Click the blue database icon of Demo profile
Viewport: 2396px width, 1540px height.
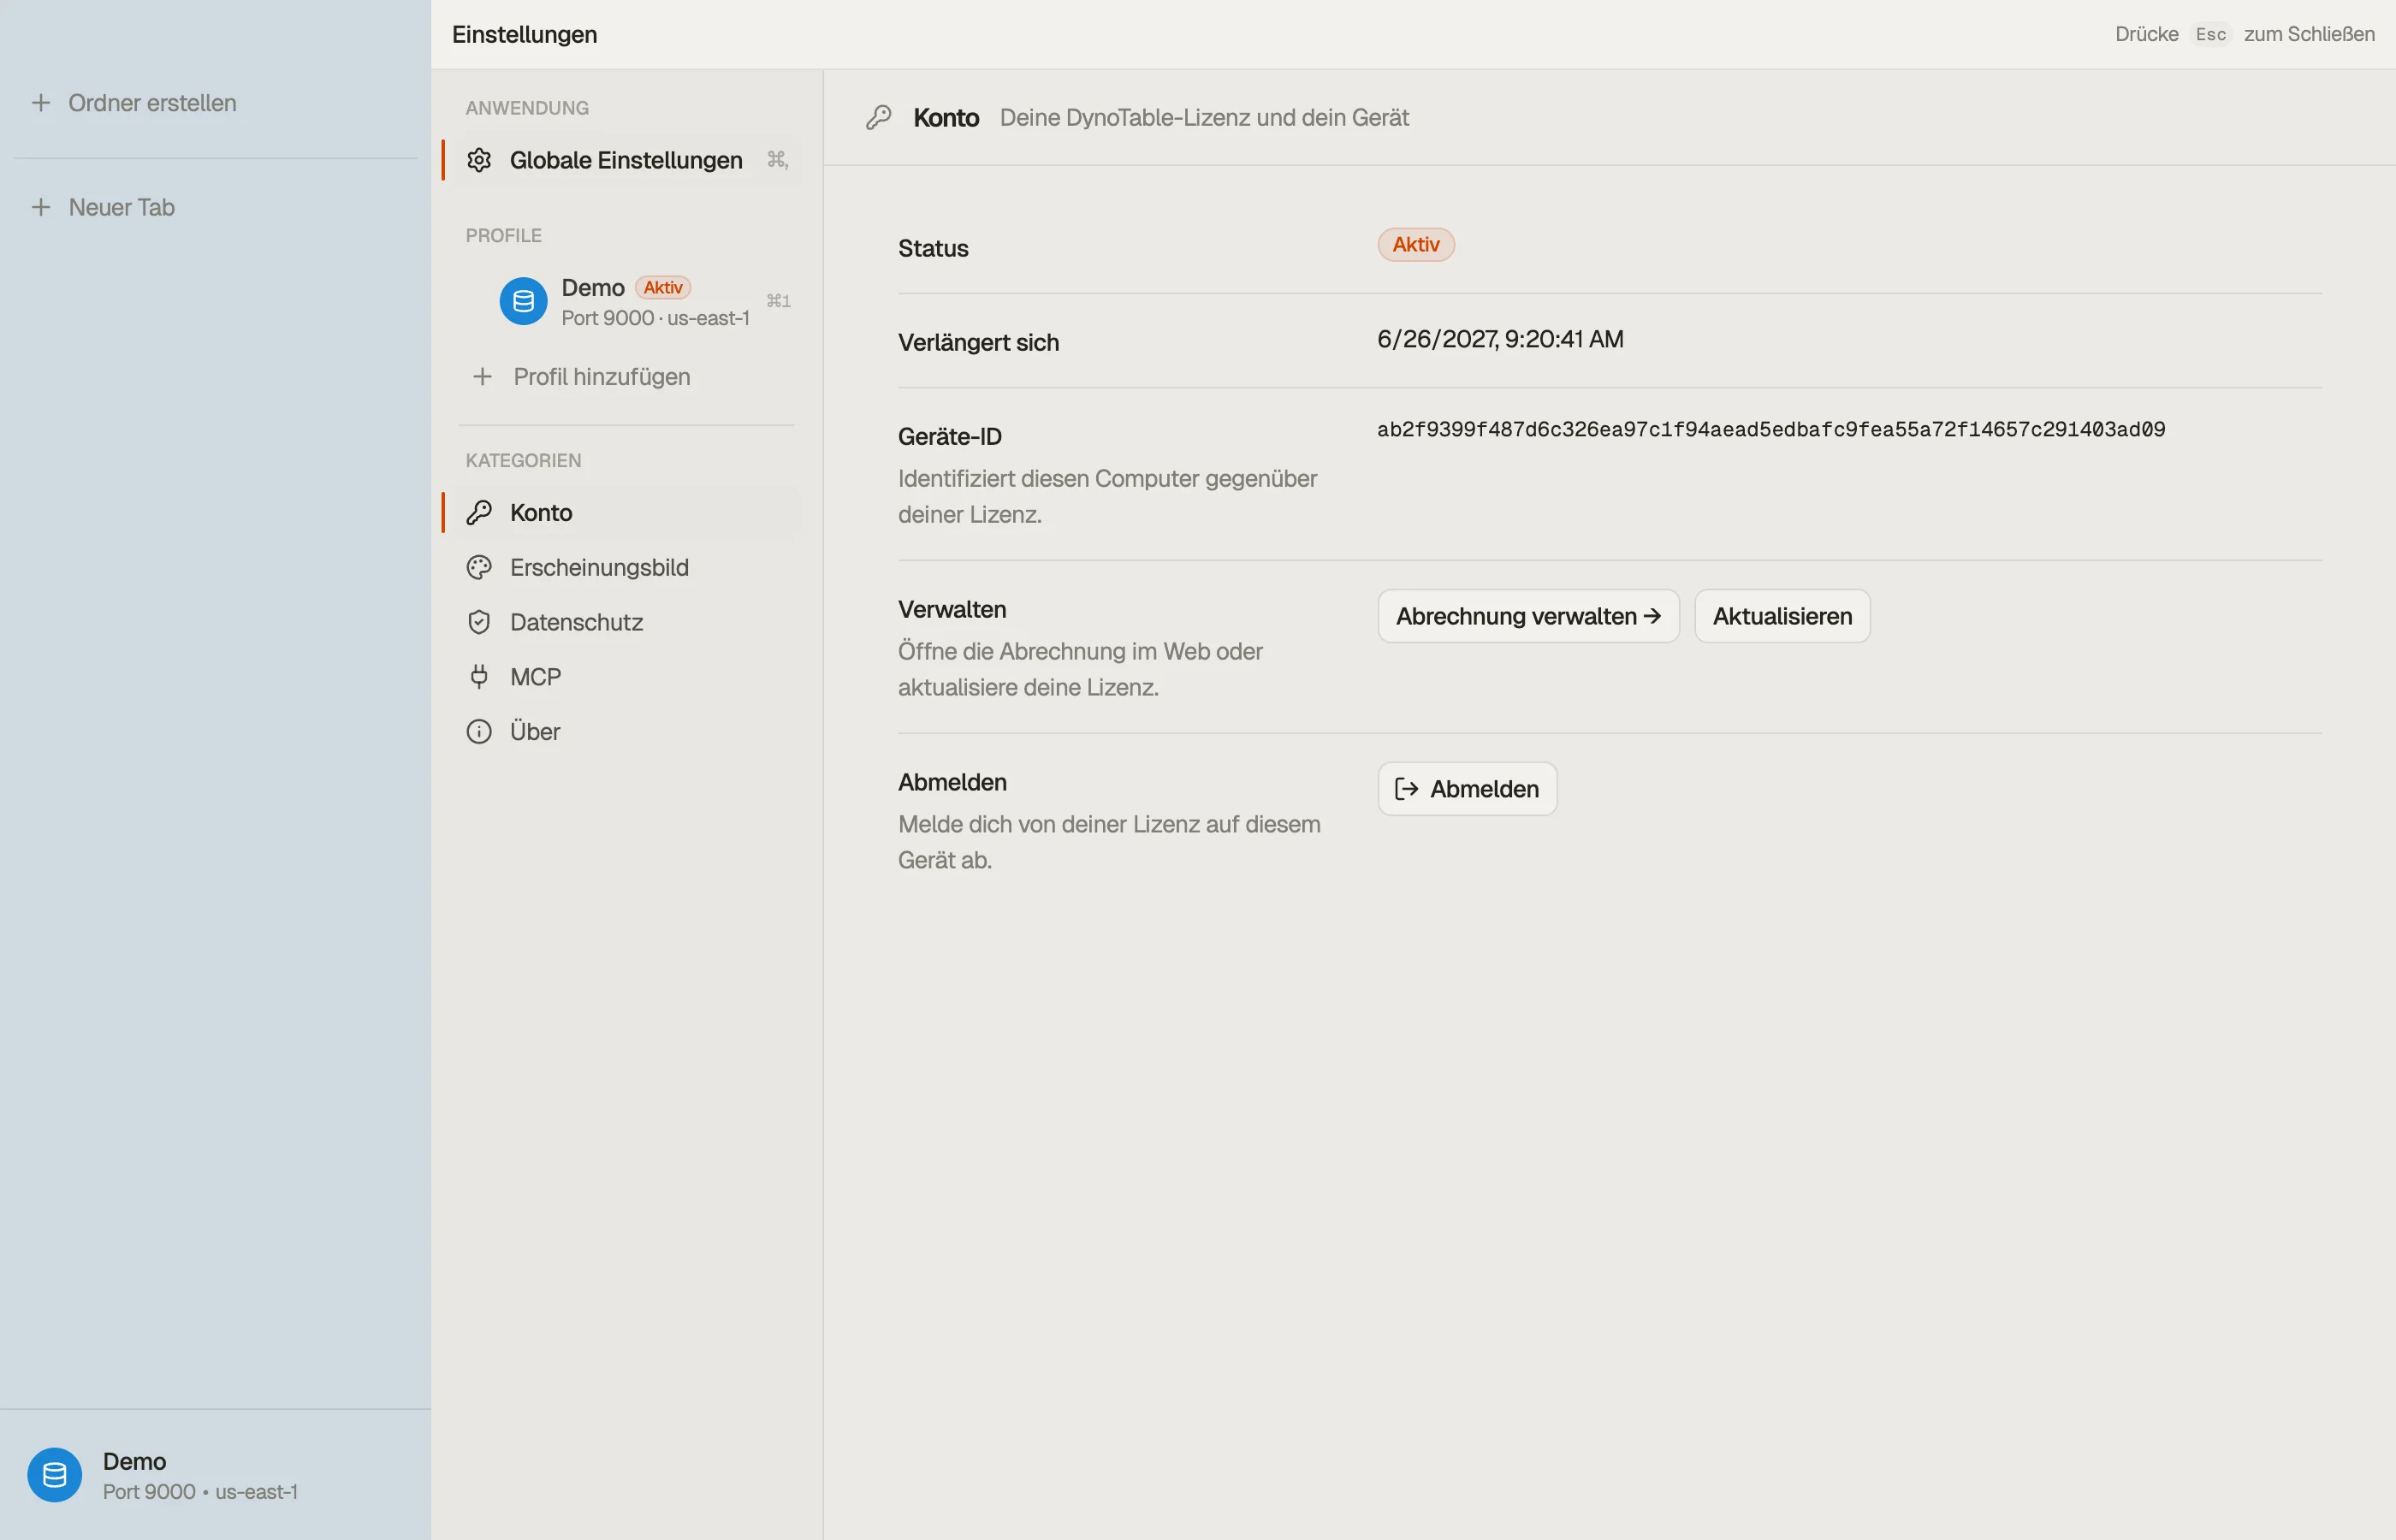coord(523,301)
